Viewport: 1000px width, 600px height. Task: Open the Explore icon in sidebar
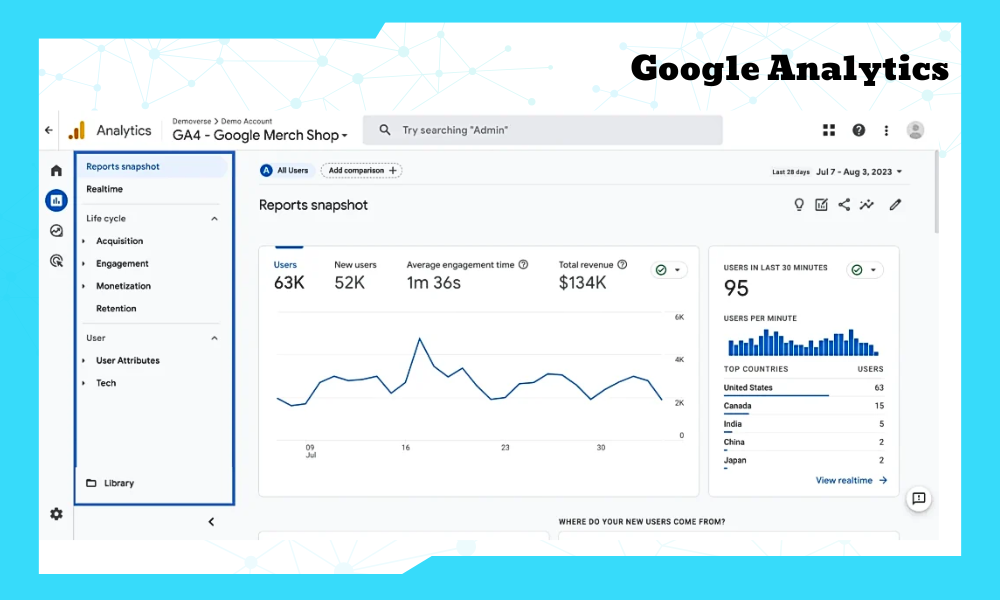pos(56,230)
